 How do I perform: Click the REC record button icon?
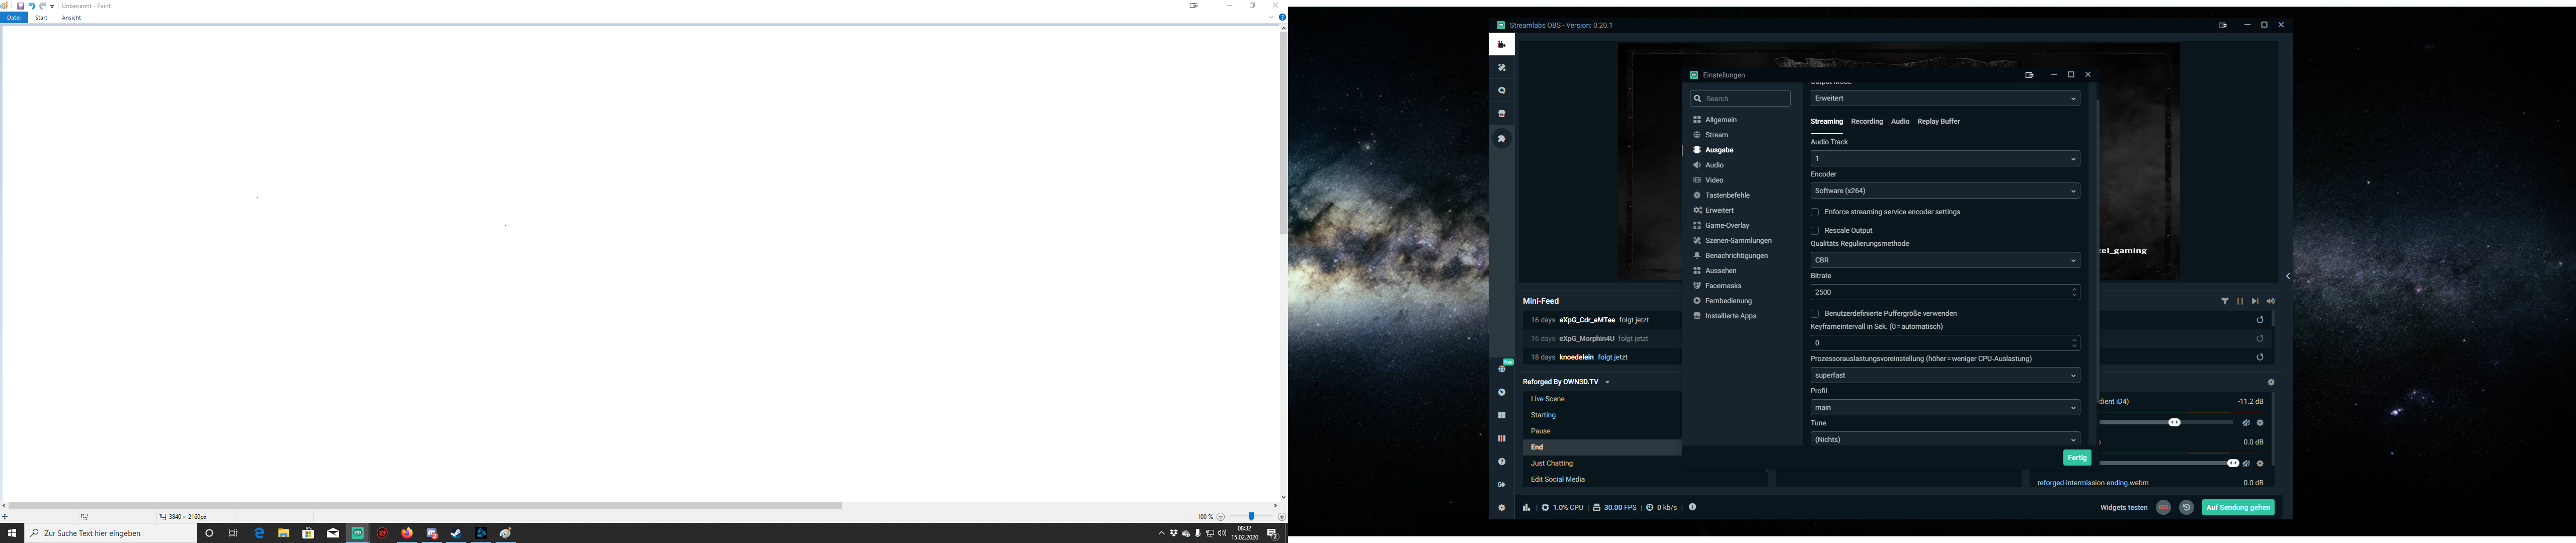tap(2163, 508)
